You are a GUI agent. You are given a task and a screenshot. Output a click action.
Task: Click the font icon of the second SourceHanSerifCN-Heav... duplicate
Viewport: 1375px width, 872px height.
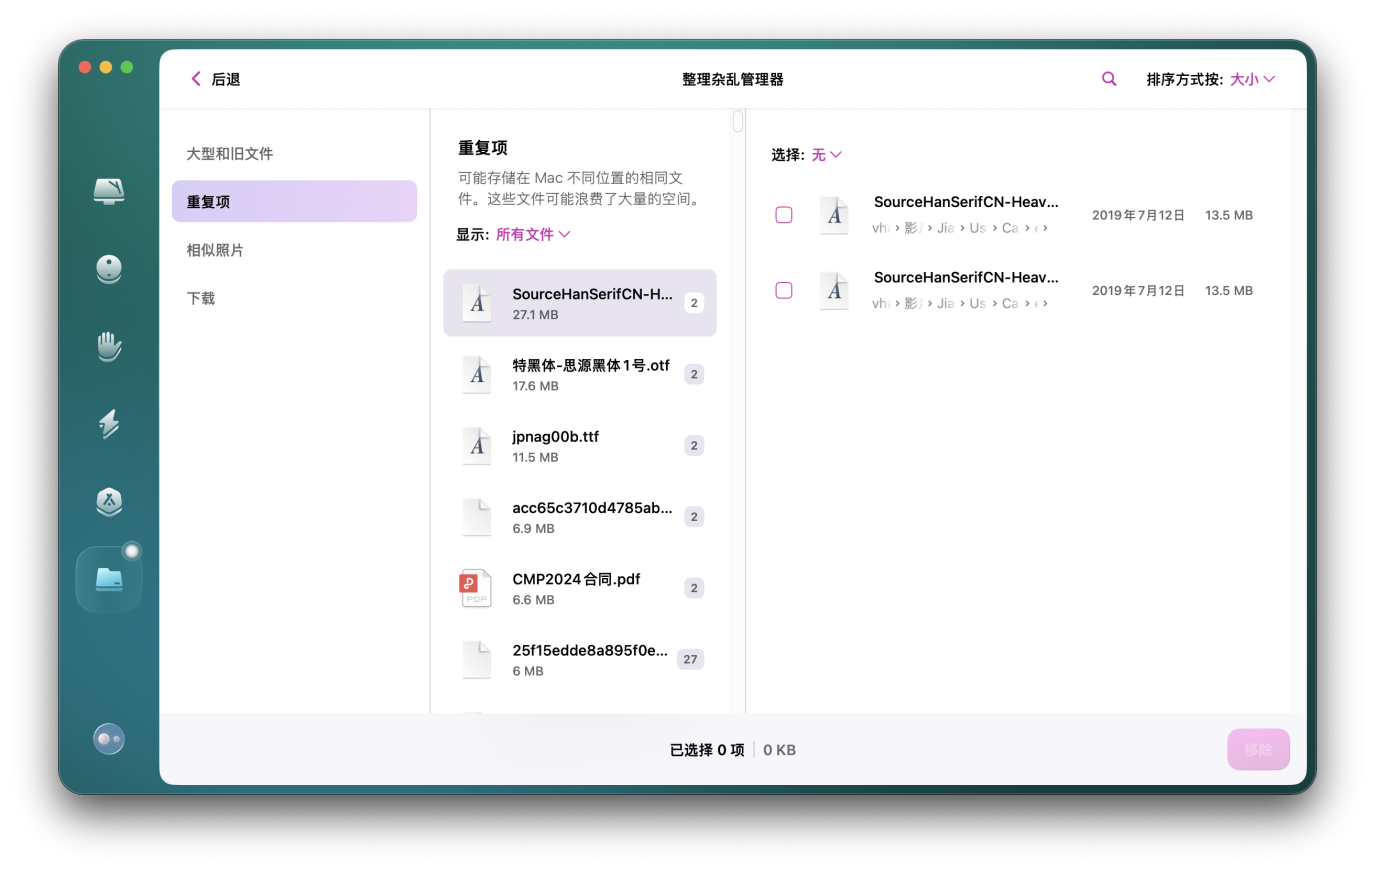pyautogui.click(x=834, y=291)
